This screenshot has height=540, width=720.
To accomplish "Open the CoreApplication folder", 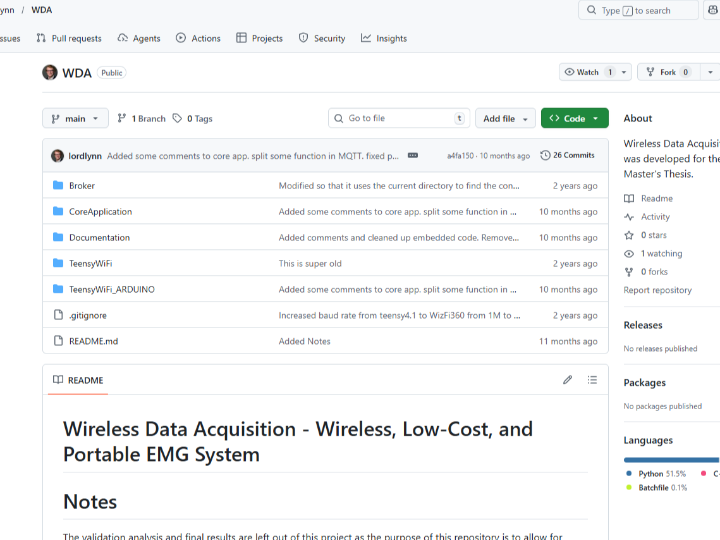I will click(100, 212).
